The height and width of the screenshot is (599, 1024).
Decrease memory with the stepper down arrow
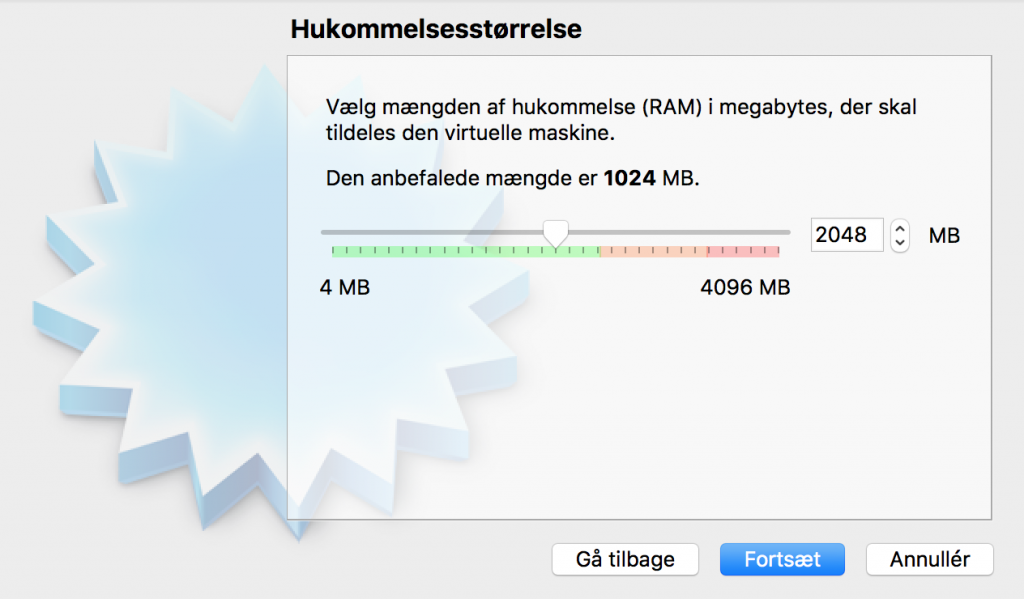(900, 243)
